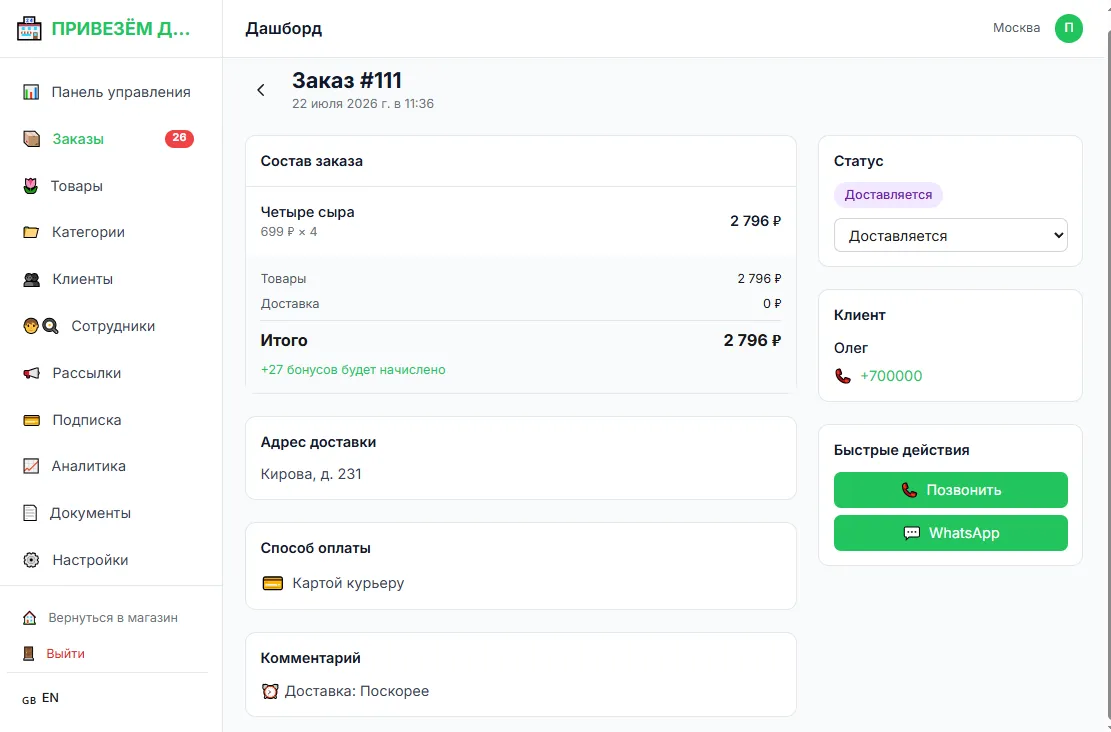Image resolution: width=1111 pixels, height=732 pixels.
Task: Click the green П user avatar
Action: pyautogui.click(x=1068, y=28)
